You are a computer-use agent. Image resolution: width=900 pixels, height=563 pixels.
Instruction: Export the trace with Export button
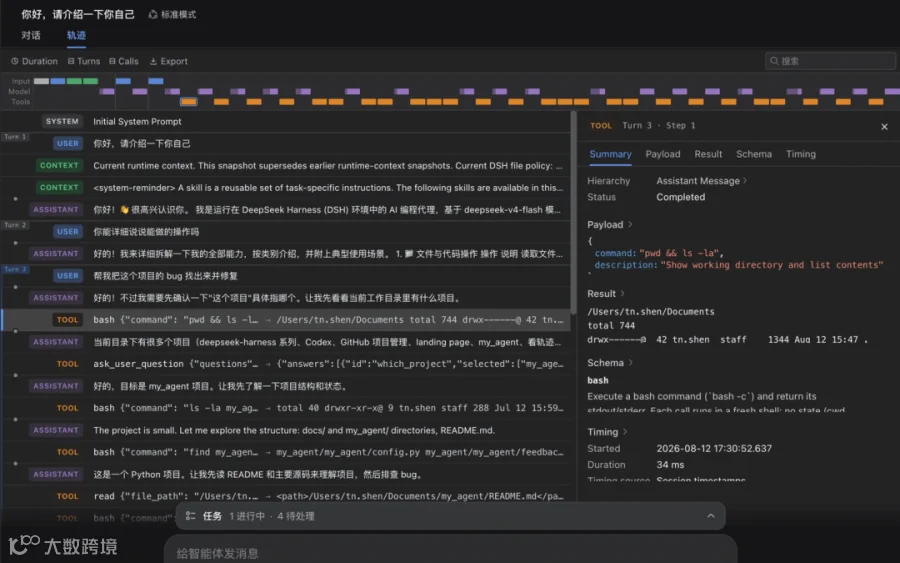pos(169,61)
